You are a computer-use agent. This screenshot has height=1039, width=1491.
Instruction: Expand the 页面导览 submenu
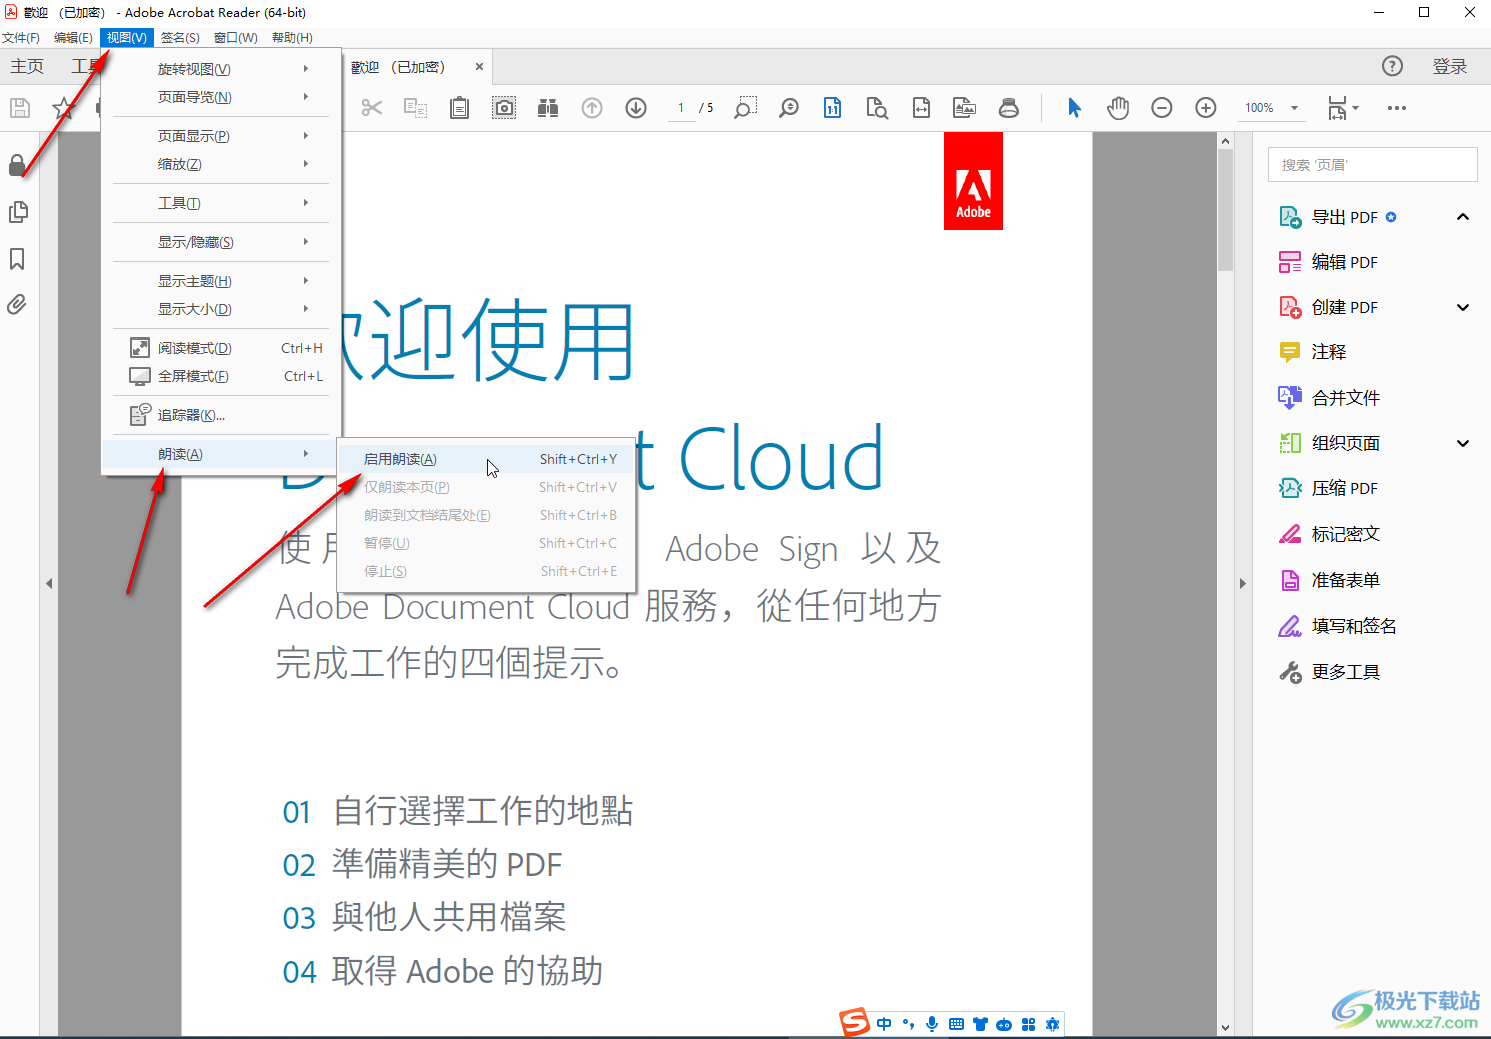click(221, 97)
